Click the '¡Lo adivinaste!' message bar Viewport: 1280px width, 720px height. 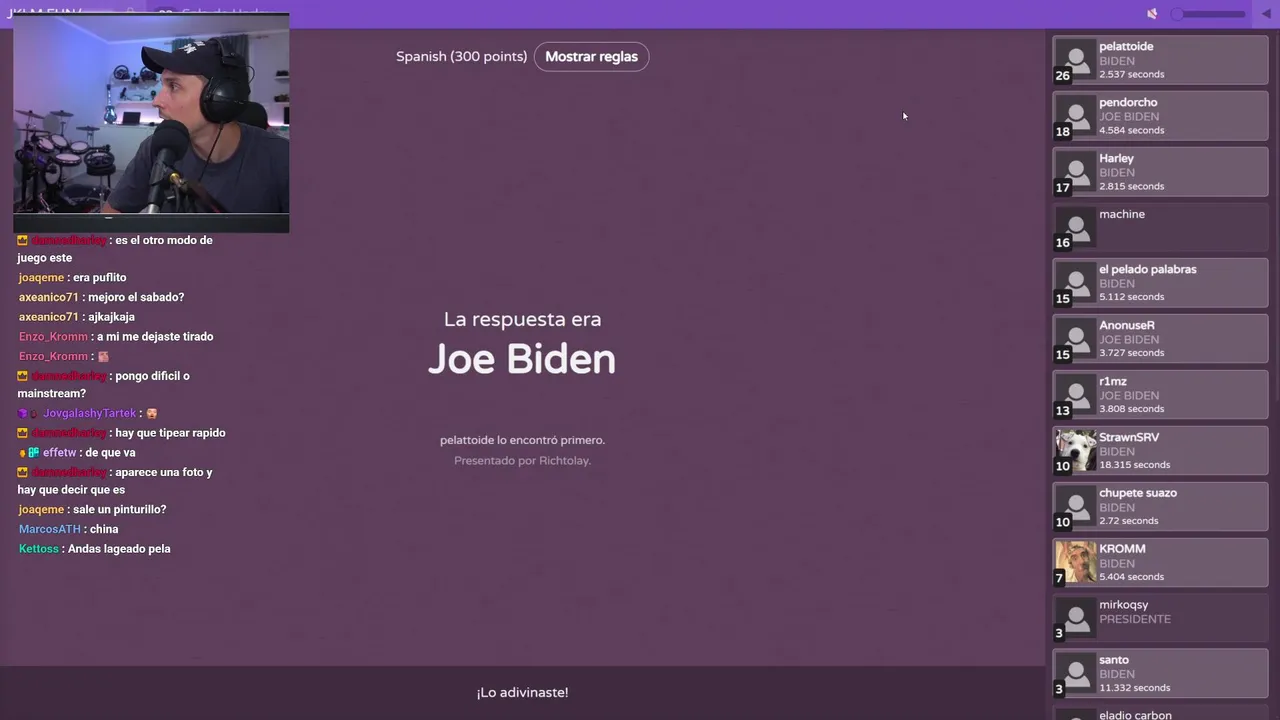tap(522, 692)
